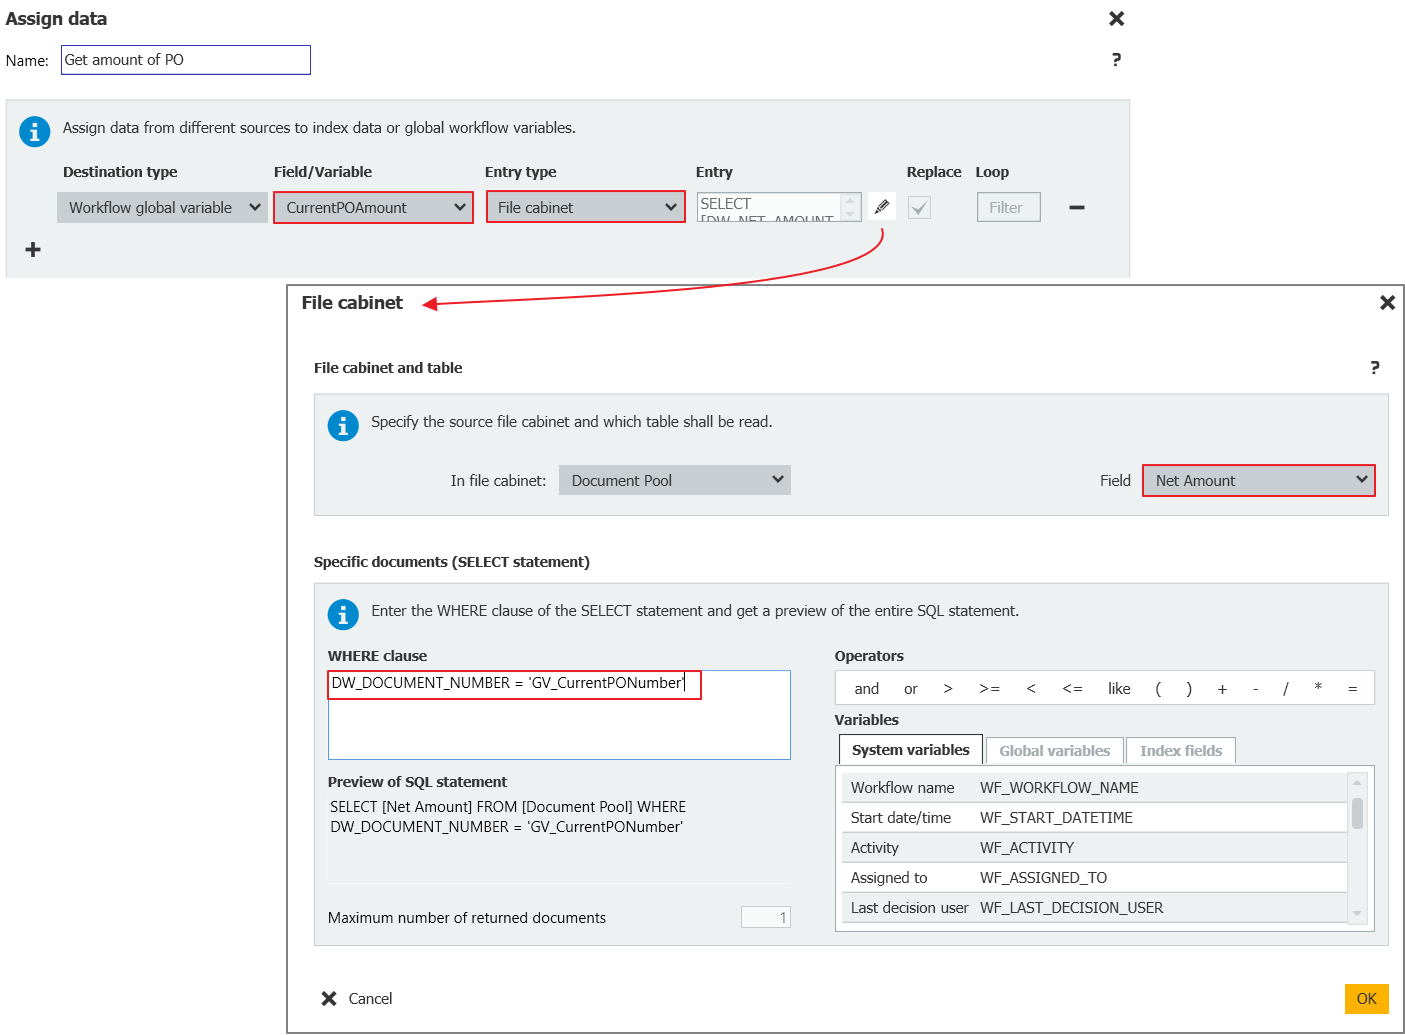Add a new assignment row with plus icon
This screenshot has height=1035, width=1405.
33,249
